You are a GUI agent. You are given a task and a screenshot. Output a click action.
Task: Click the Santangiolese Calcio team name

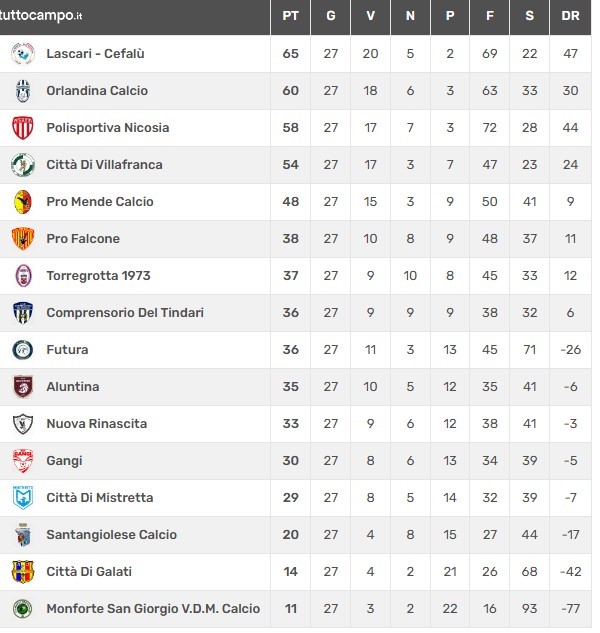pyautogui.click(x=111, y=535)
